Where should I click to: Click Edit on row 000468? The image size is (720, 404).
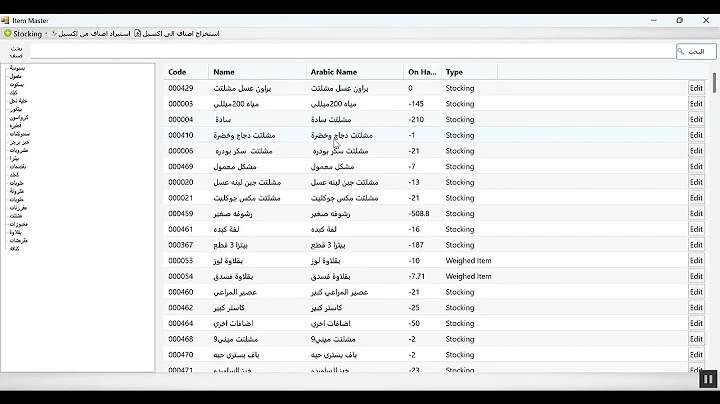click(696, 339)
